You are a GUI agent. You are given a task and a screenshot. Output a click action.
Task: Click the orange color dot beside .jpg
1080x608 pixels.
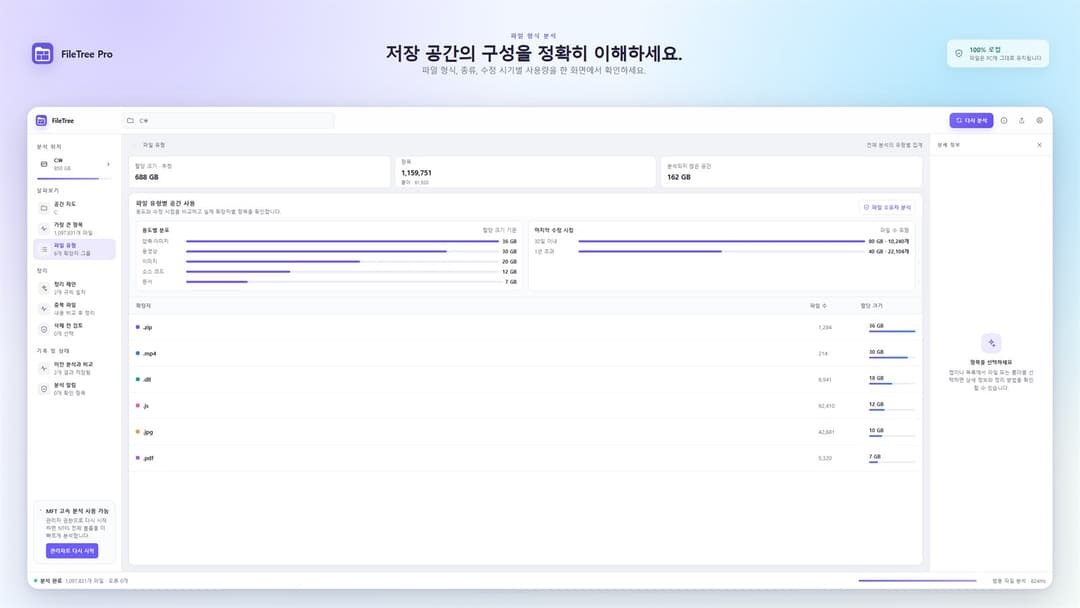(x=138, y=432)
